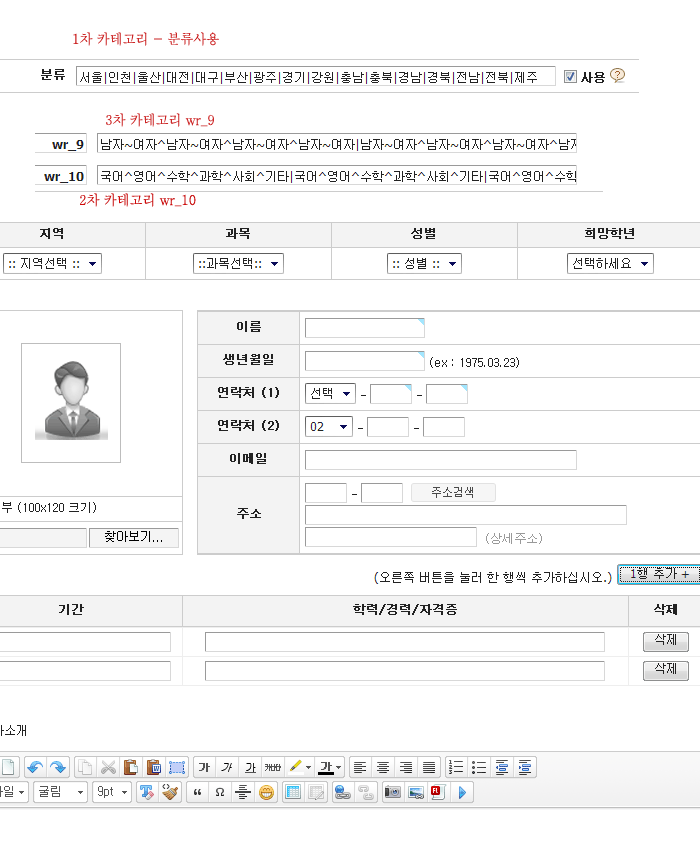This screenshot has height=862, width=700.
Task: Click the undo arrow in editor toolbar
Action: pyautogui.click(x=35, y=768)
